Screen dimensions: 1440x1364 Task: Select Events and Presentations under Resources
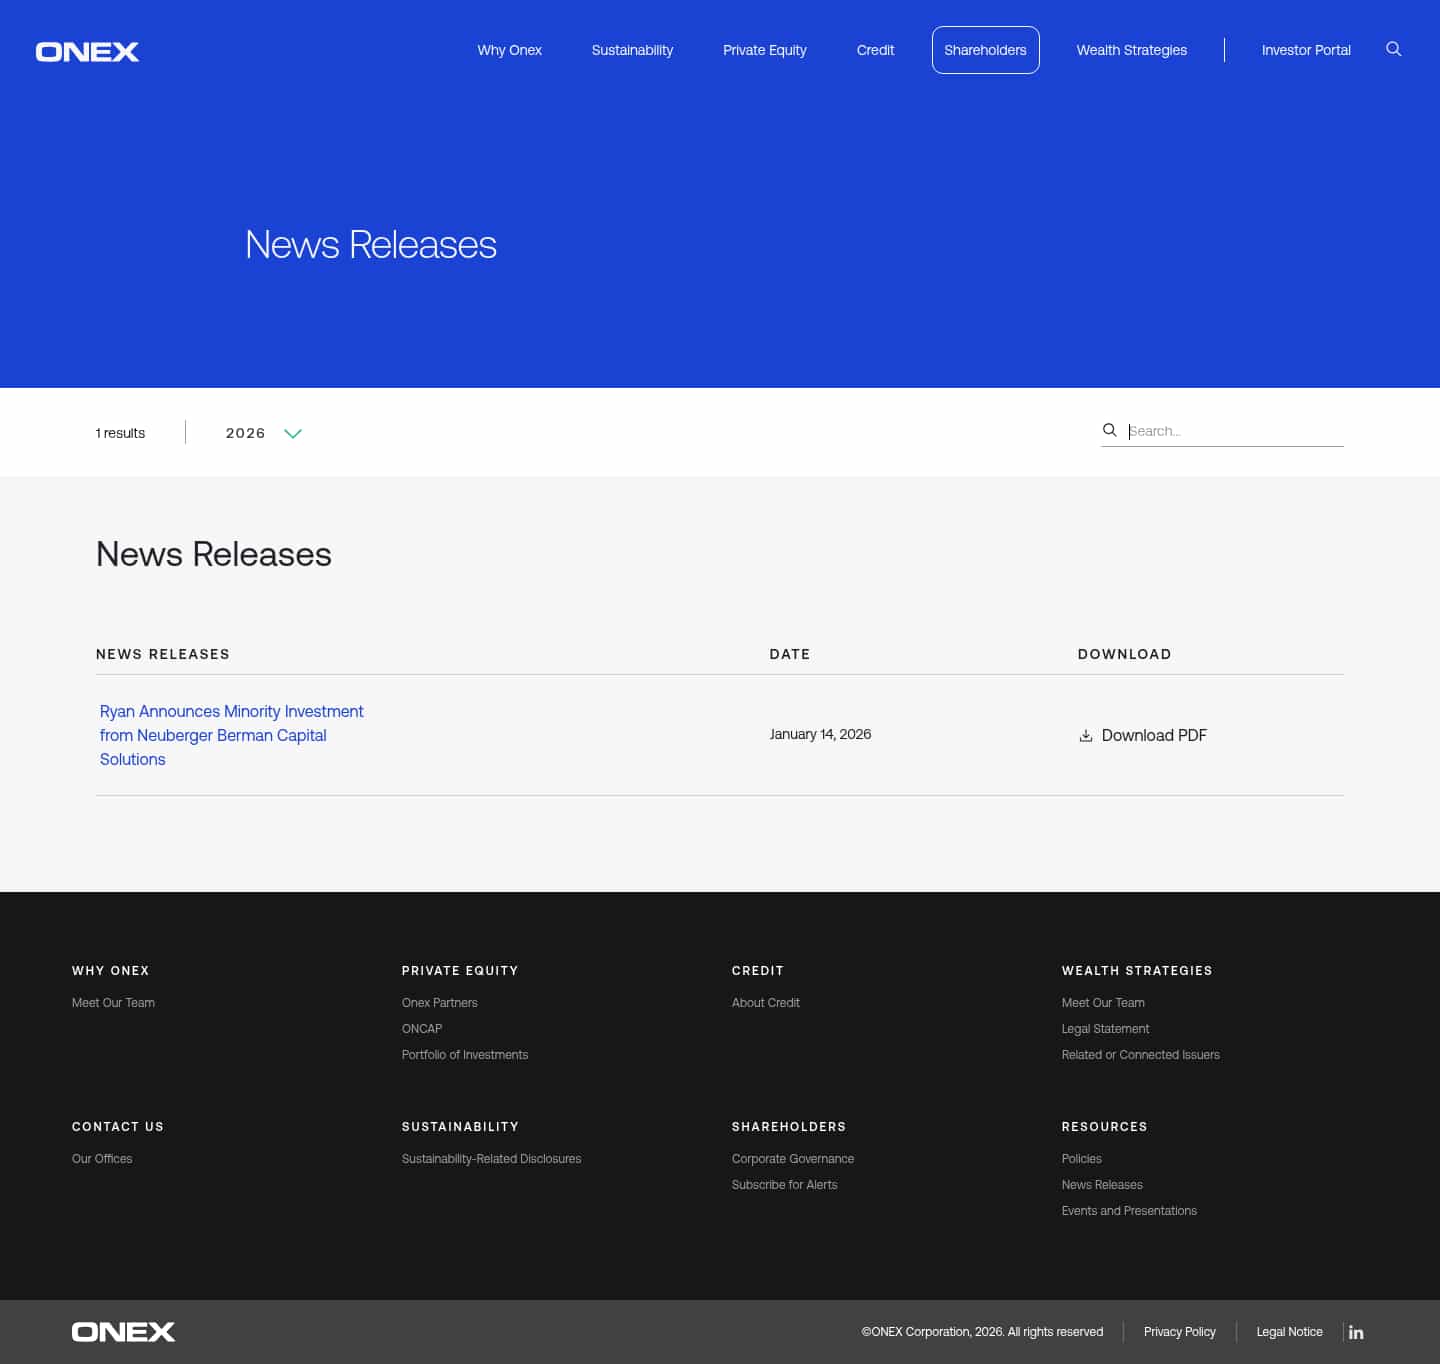(1129, 1210)
